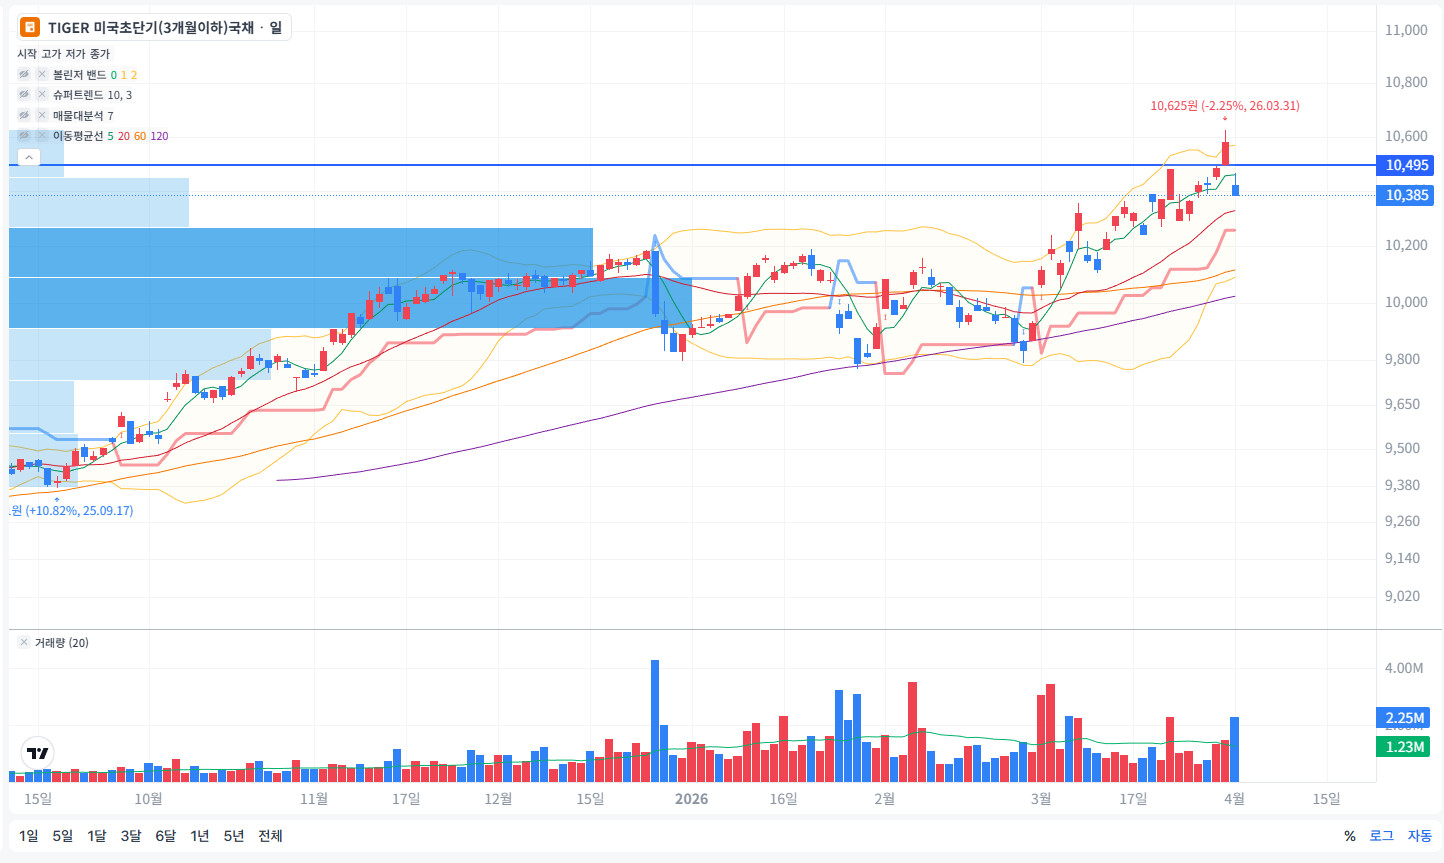The height and width of the screenshot is (863, 1444).
Task: Click the 9,500 price axis tick
Action: point(1402,448)
